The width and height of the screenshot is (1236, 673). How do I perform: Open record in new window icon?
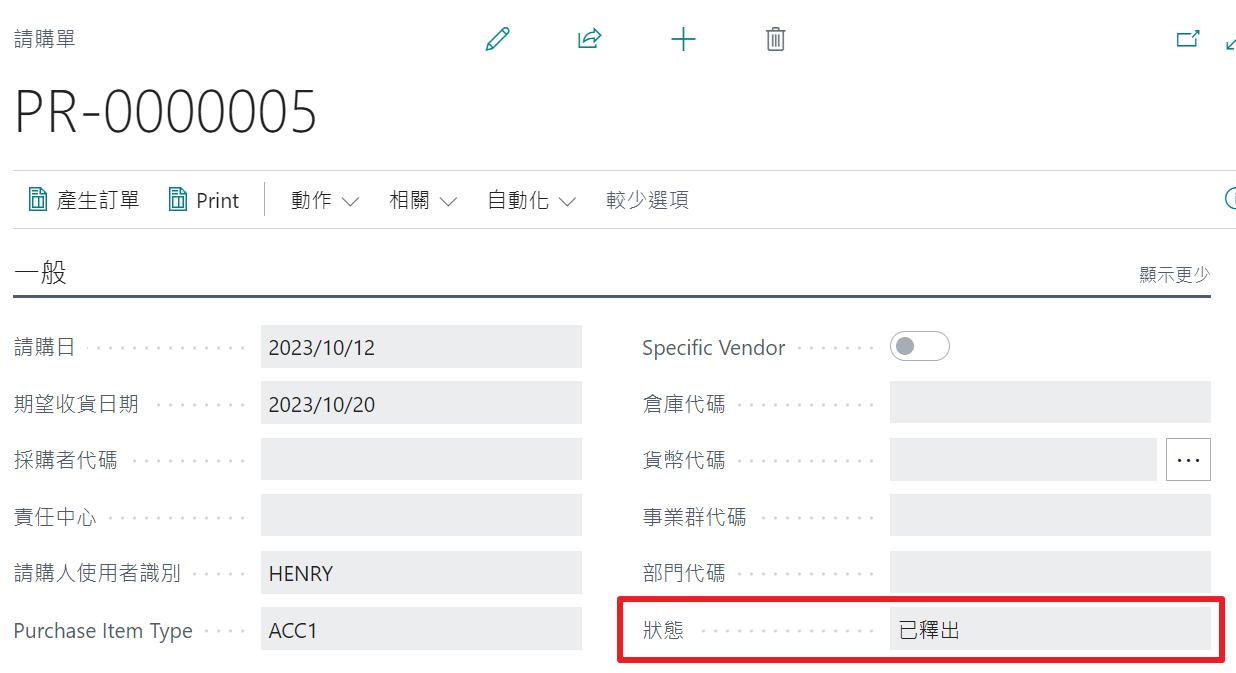1188,39
